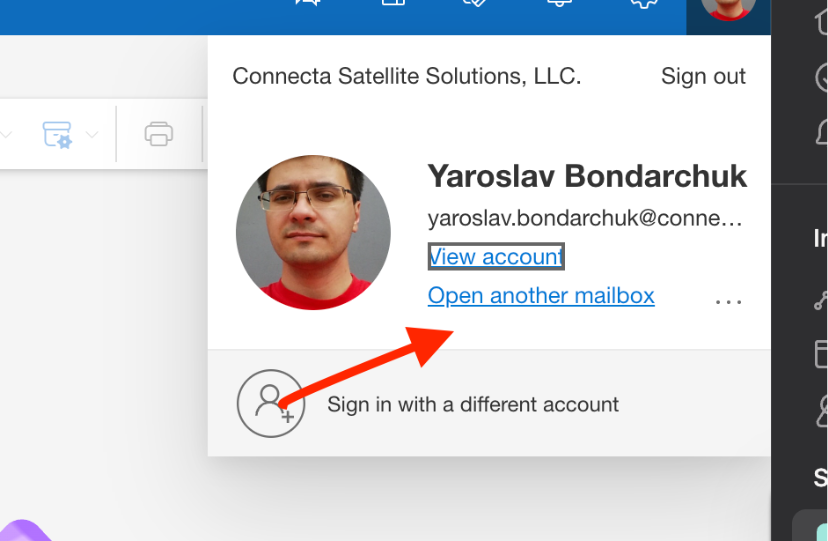The image size is (828, 541).
Task: Open the View account link
Action: click(495, 257)
